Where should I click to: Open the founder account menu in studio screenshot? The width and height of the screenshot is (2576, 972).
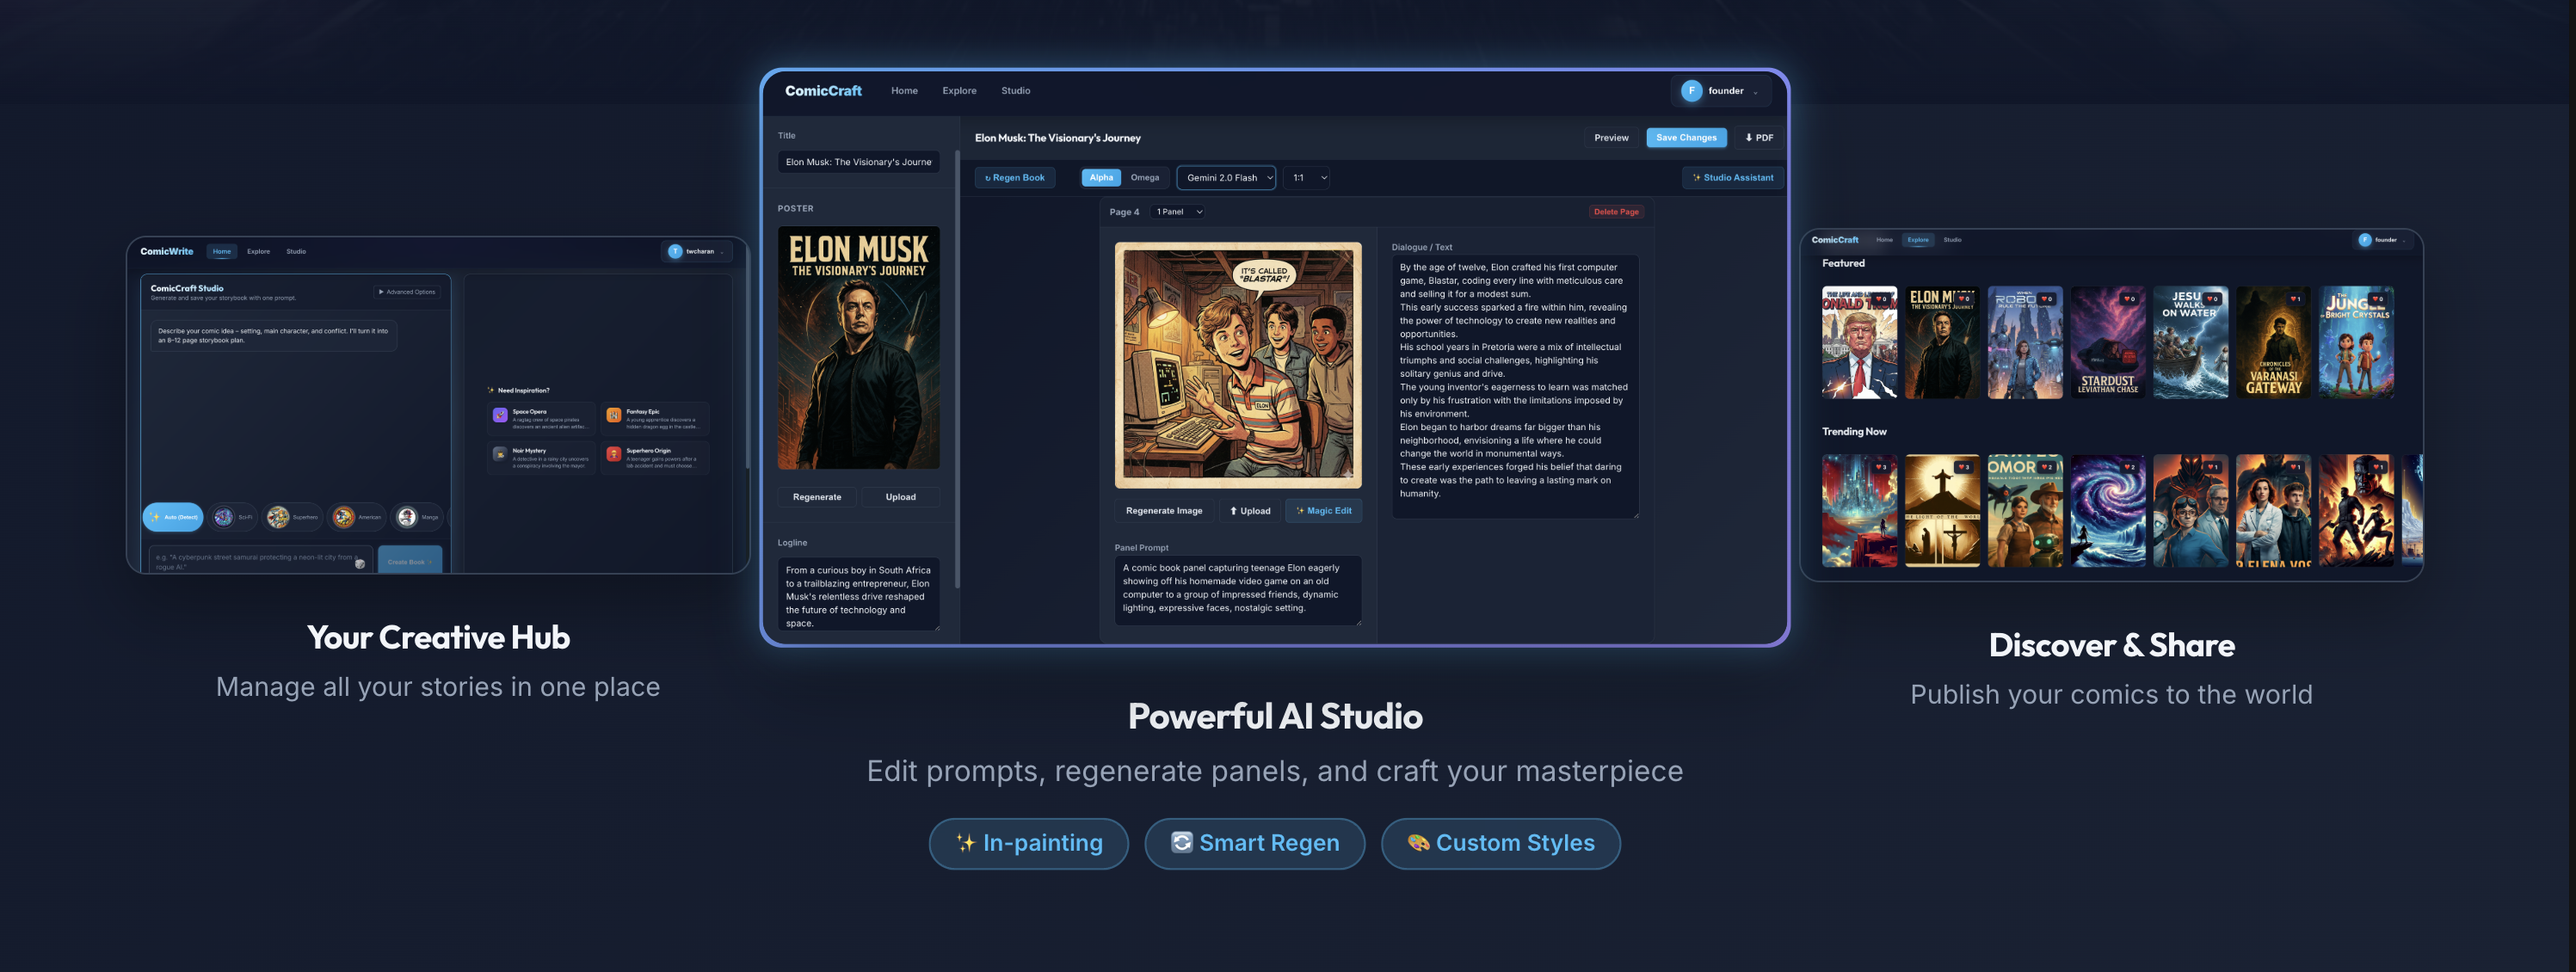point(1720,91)
